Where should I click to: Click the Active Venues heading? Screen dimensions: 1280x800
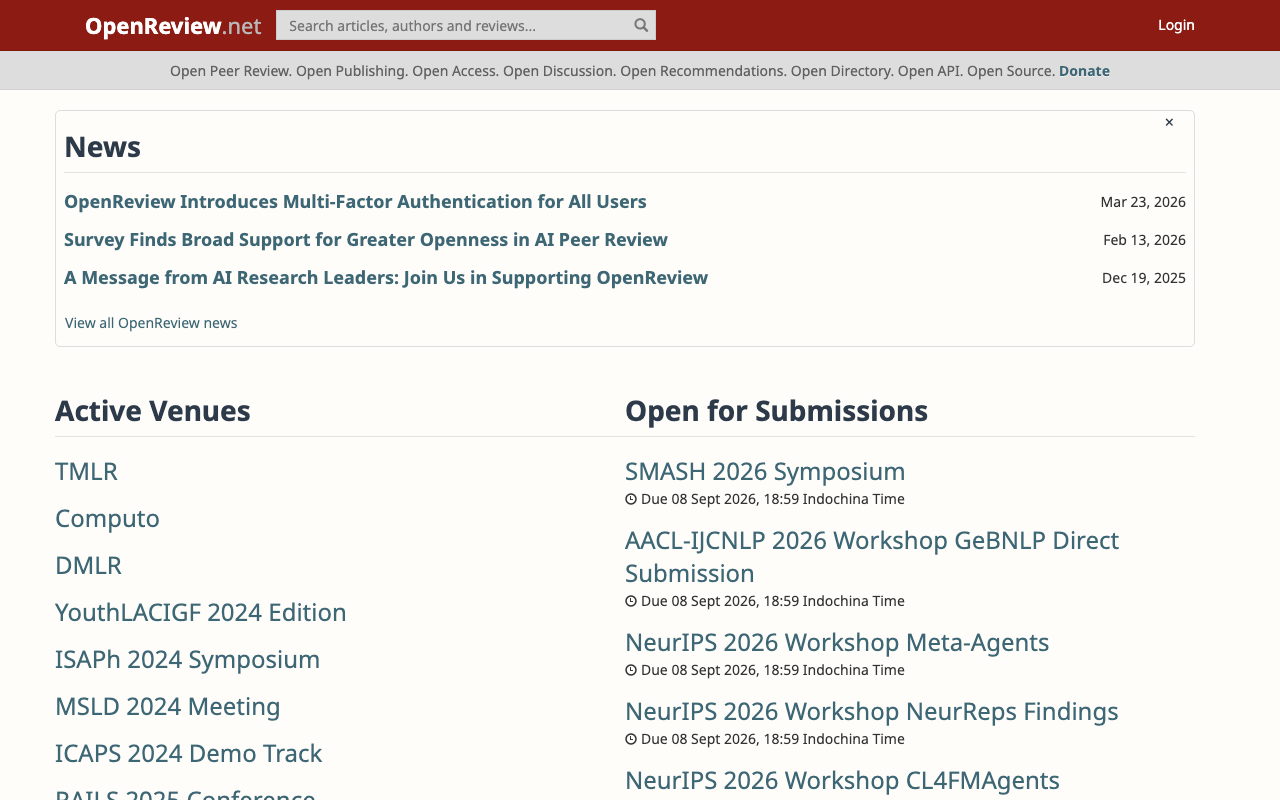click(153, 411)
